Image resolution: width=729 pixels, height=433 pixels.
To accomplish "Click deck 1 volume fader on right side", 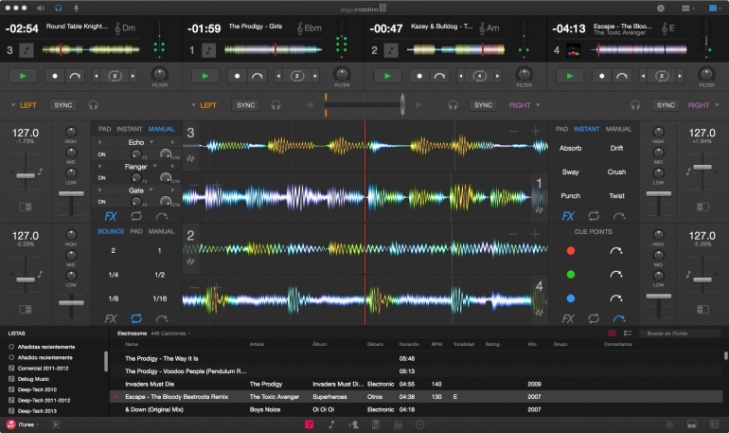I will (658, 193).
